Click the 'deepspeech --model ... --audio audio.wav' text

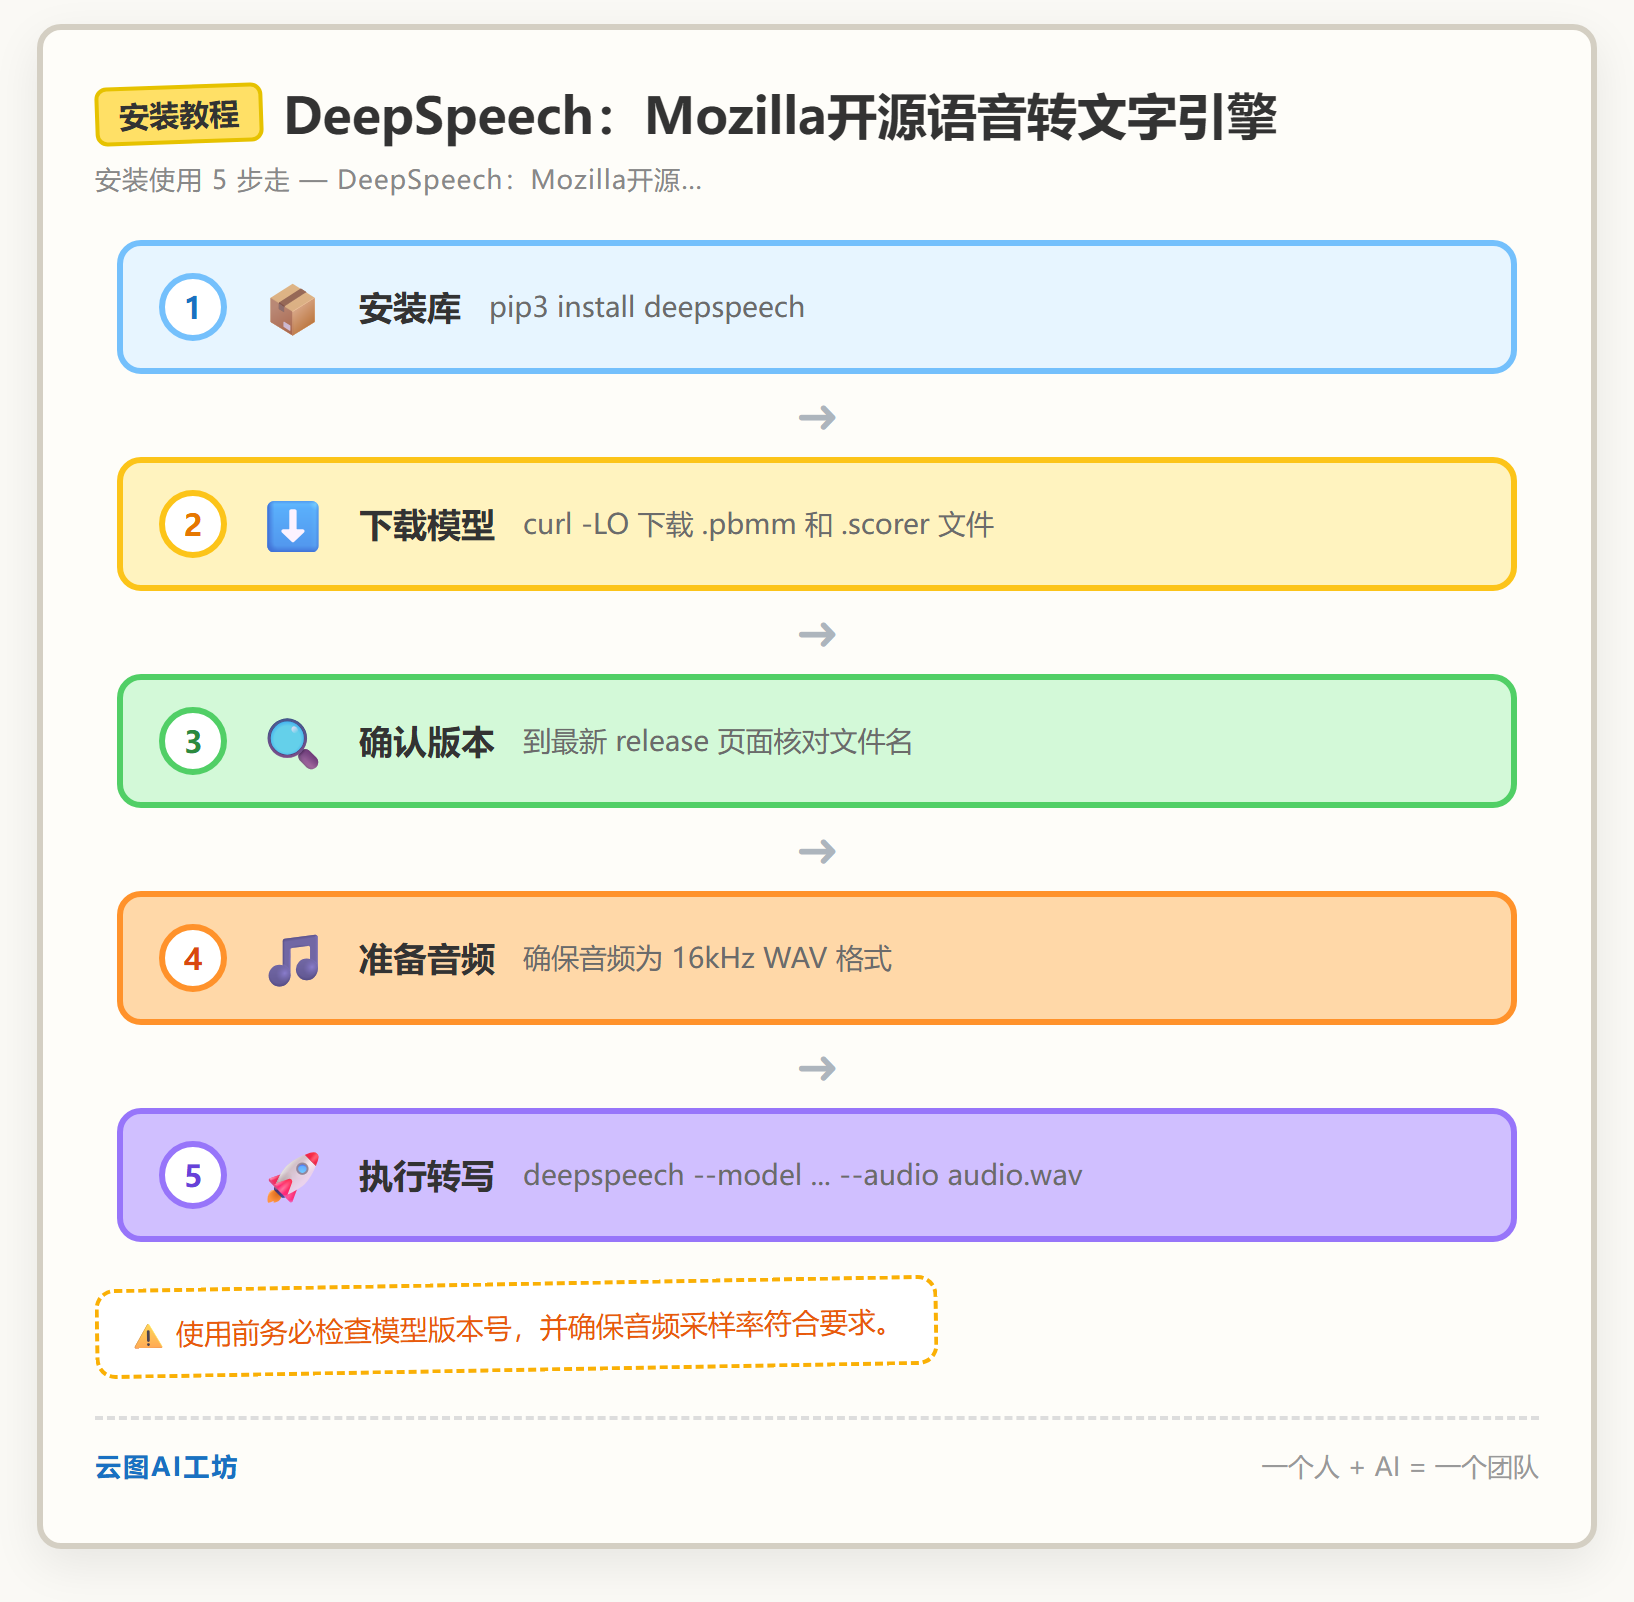click(x=803, y=1175)
